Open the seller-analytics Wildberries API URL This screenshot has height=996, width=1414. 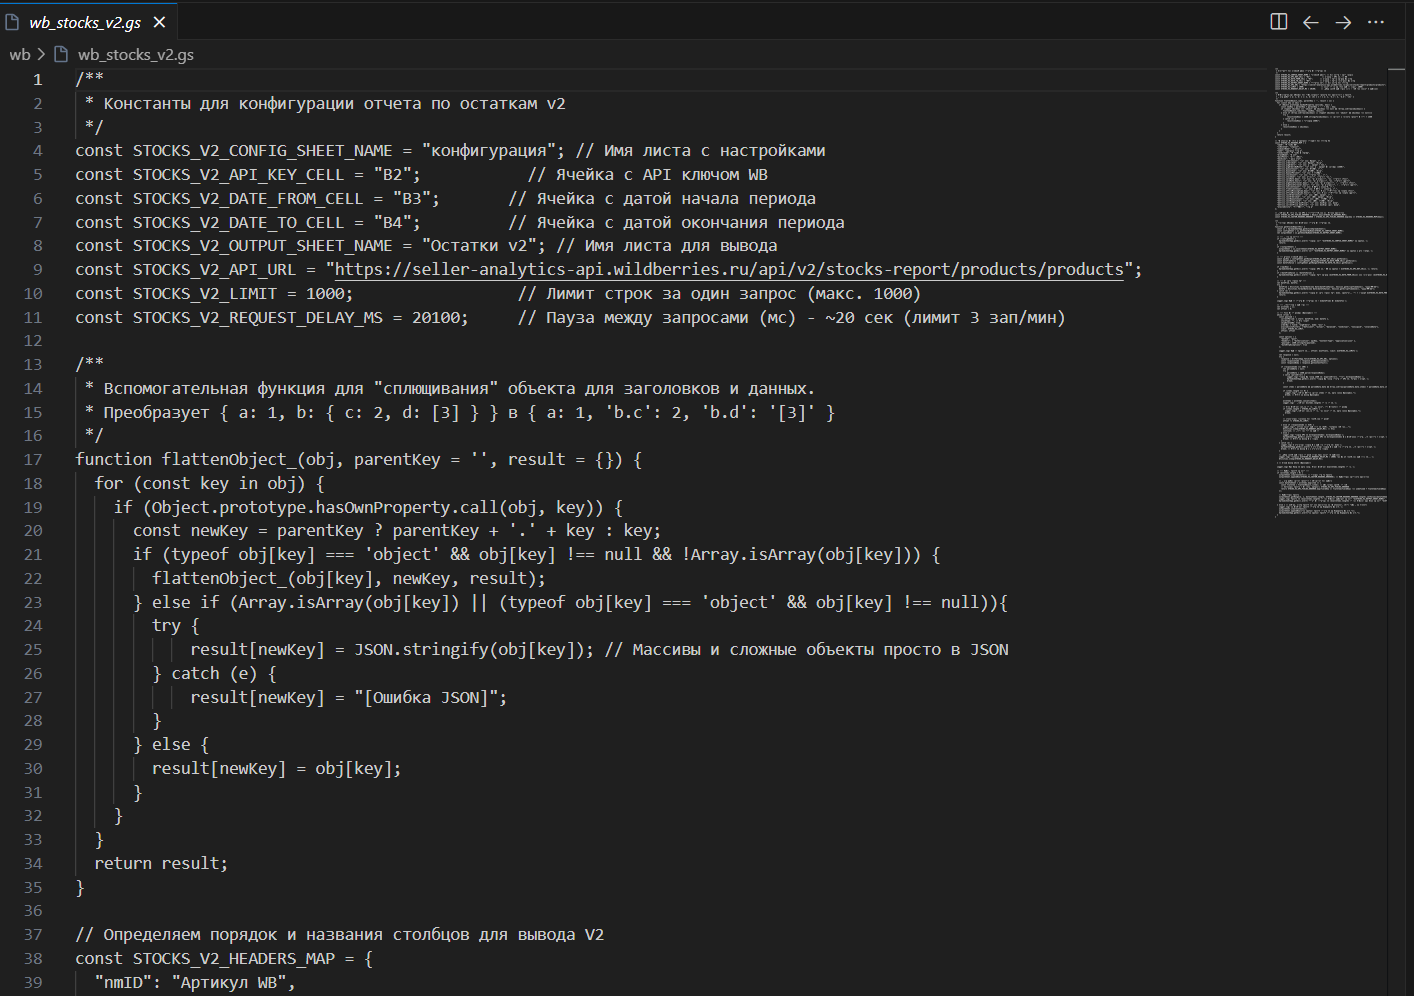(x=725, y=269)
